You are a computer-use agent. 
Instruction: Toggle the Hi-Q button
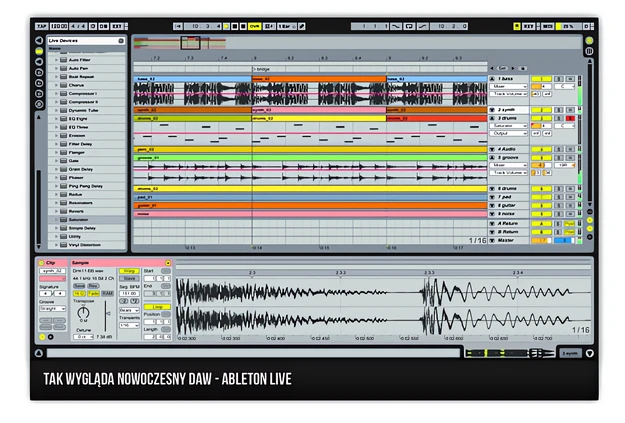coord(79,293)
